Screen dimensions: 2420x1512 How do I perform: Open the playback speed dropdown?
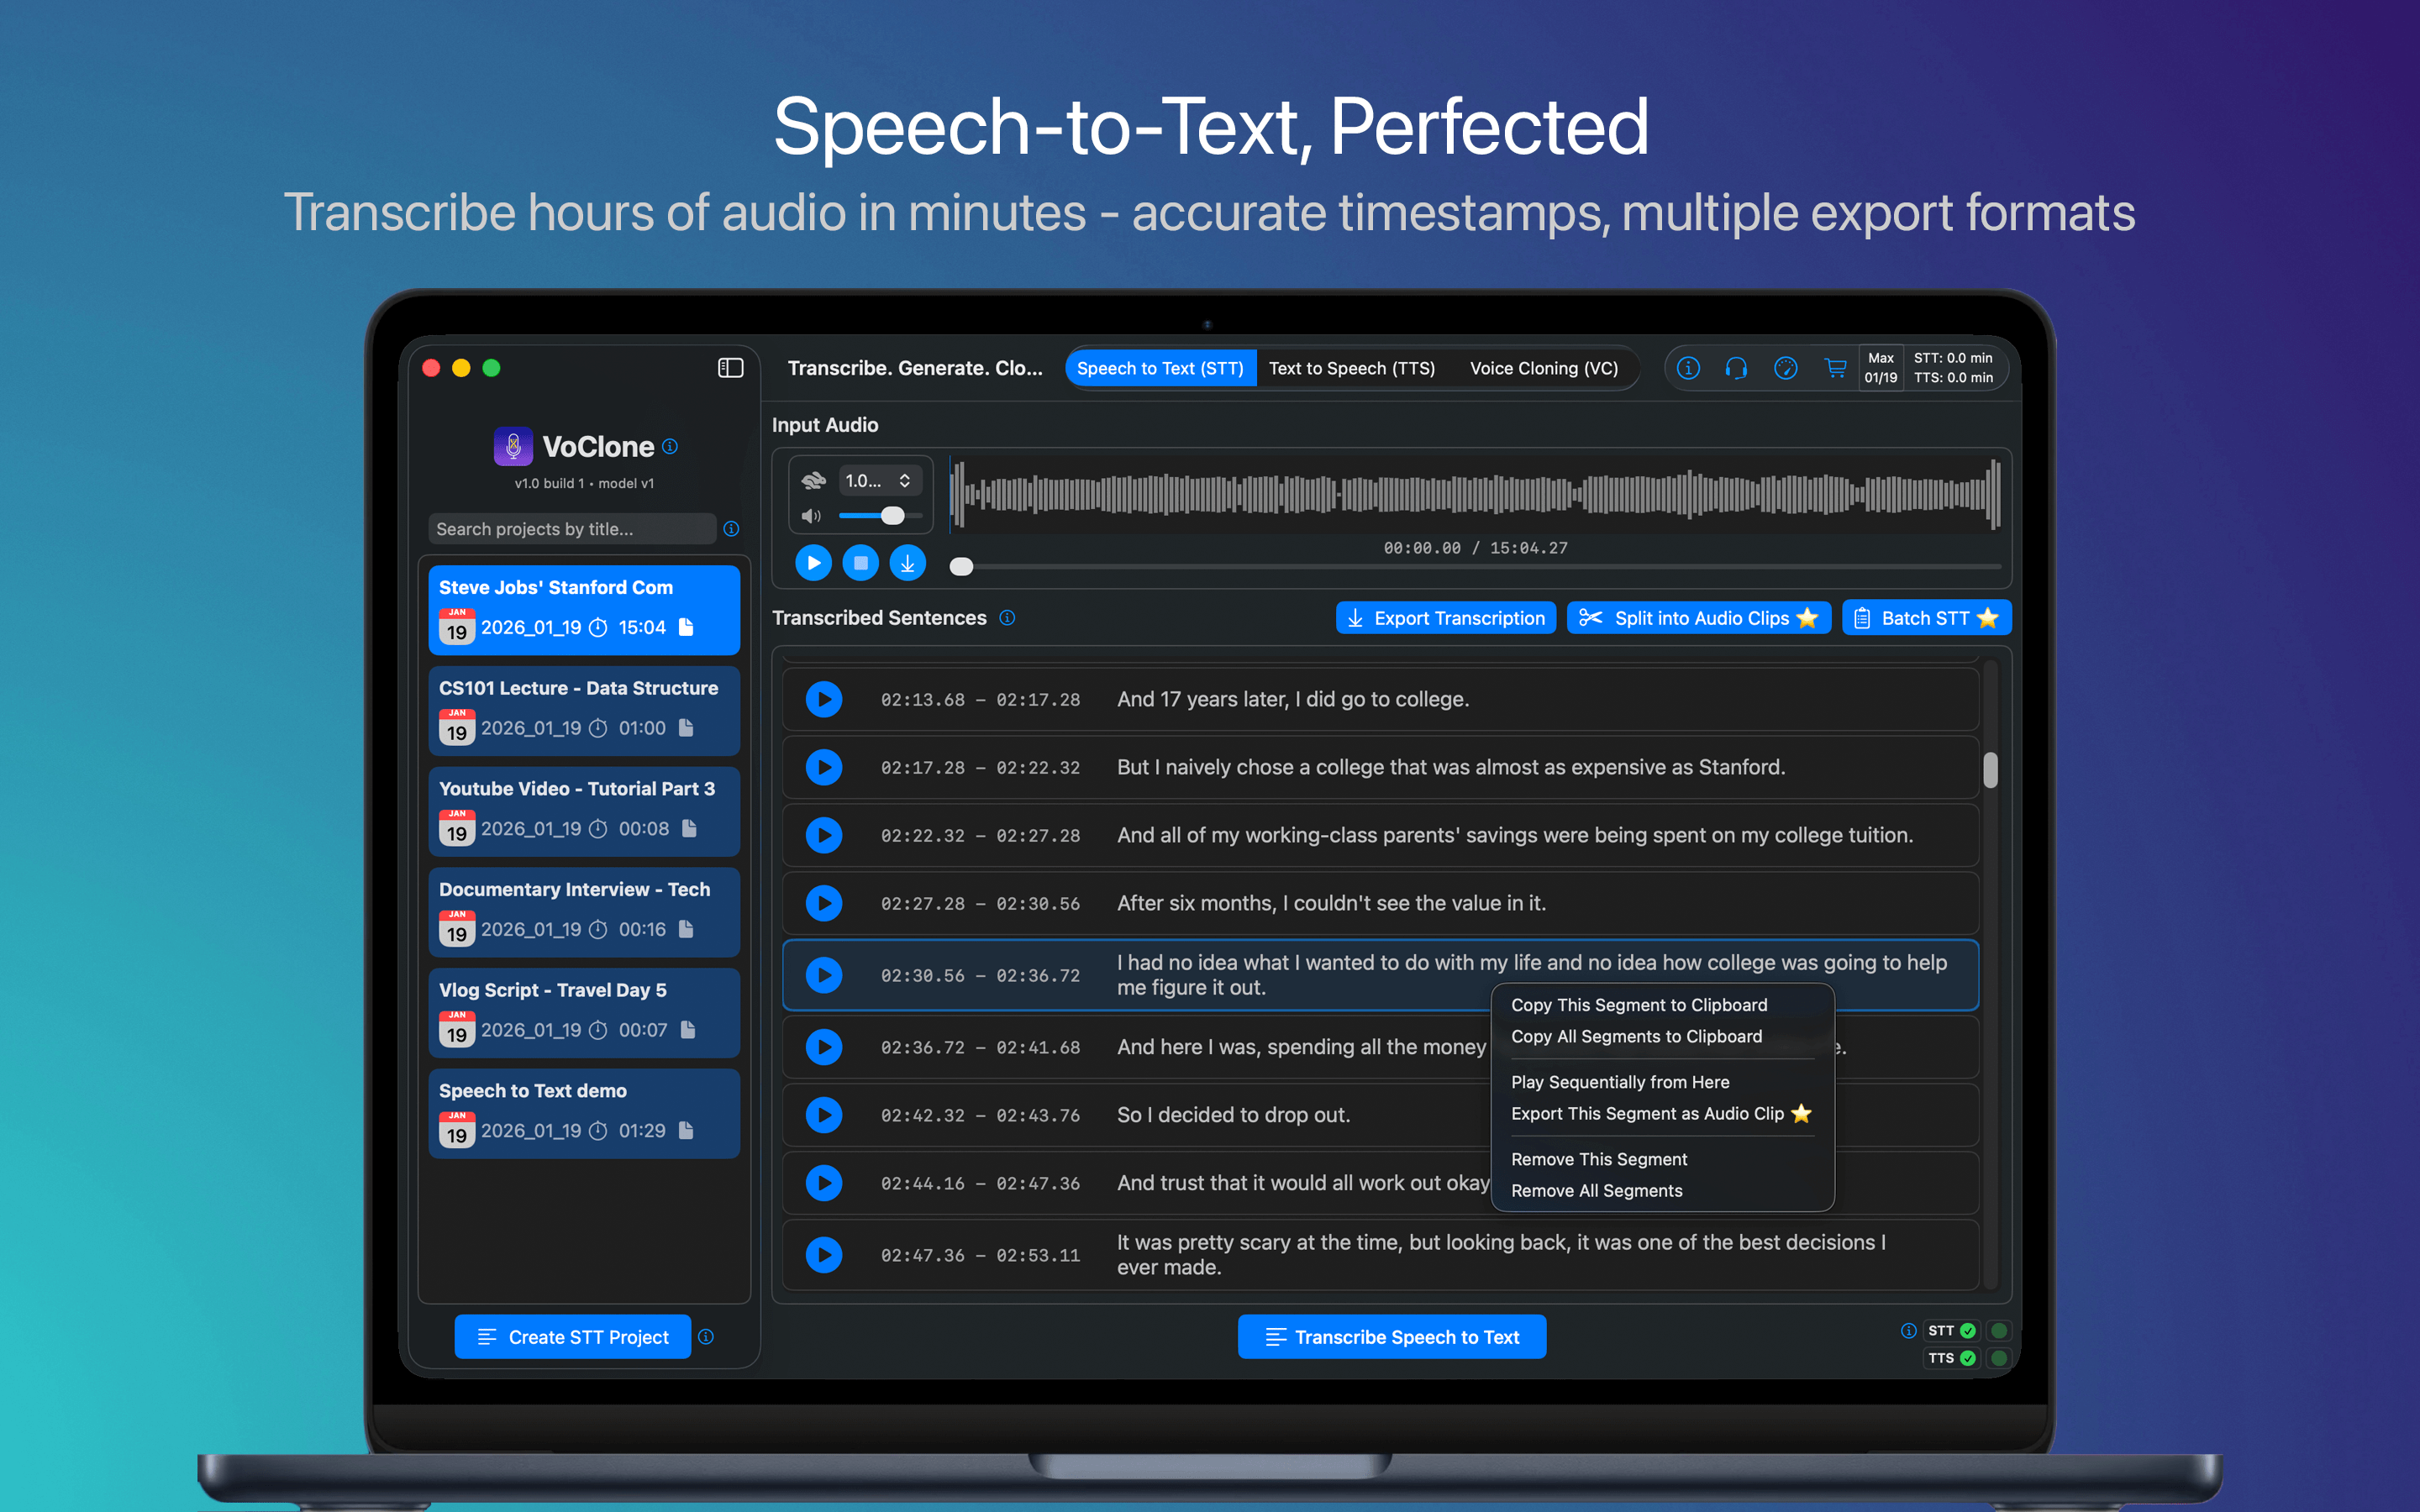(878, 481)
